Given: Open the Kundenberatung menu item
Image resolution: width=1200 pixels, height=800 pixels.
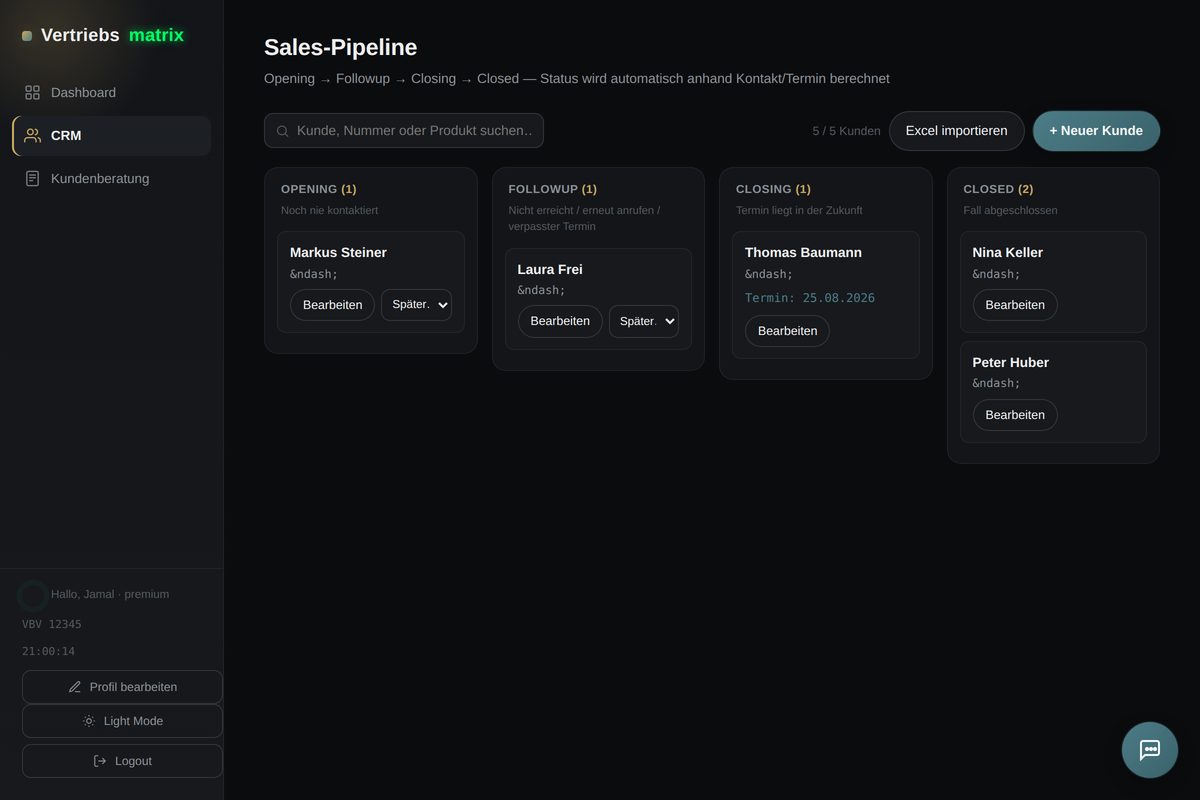Looking at the screenshot, I should [x=112, y=178].
